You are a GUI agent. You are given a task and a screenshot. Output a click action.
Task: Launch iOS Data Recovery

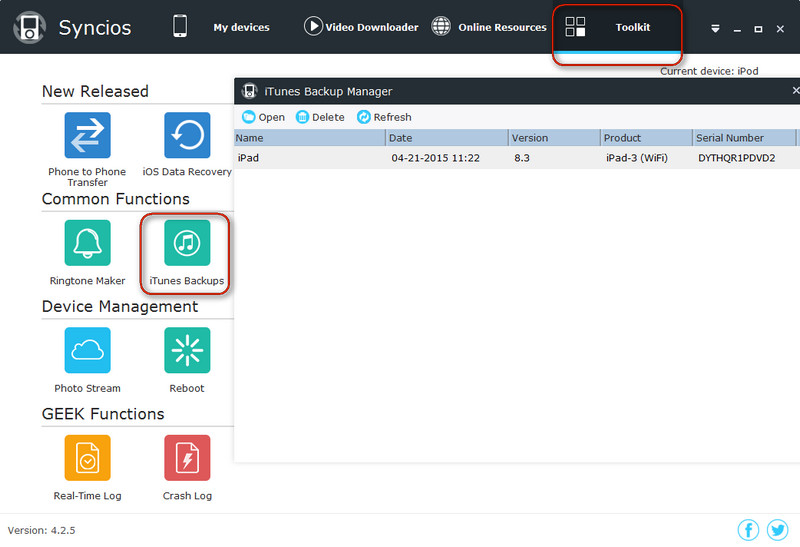187,135
